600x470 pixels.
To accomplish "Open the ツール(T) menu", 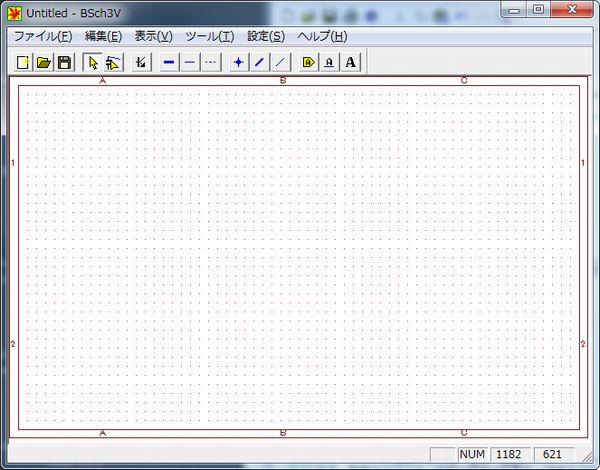I will (210, 36).
